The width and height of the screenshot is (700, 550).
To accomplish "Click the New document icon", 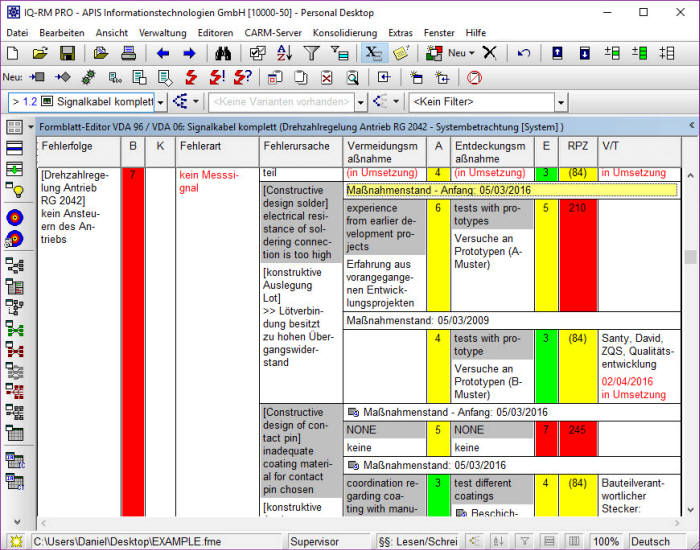I will click(x=13, y=54).
